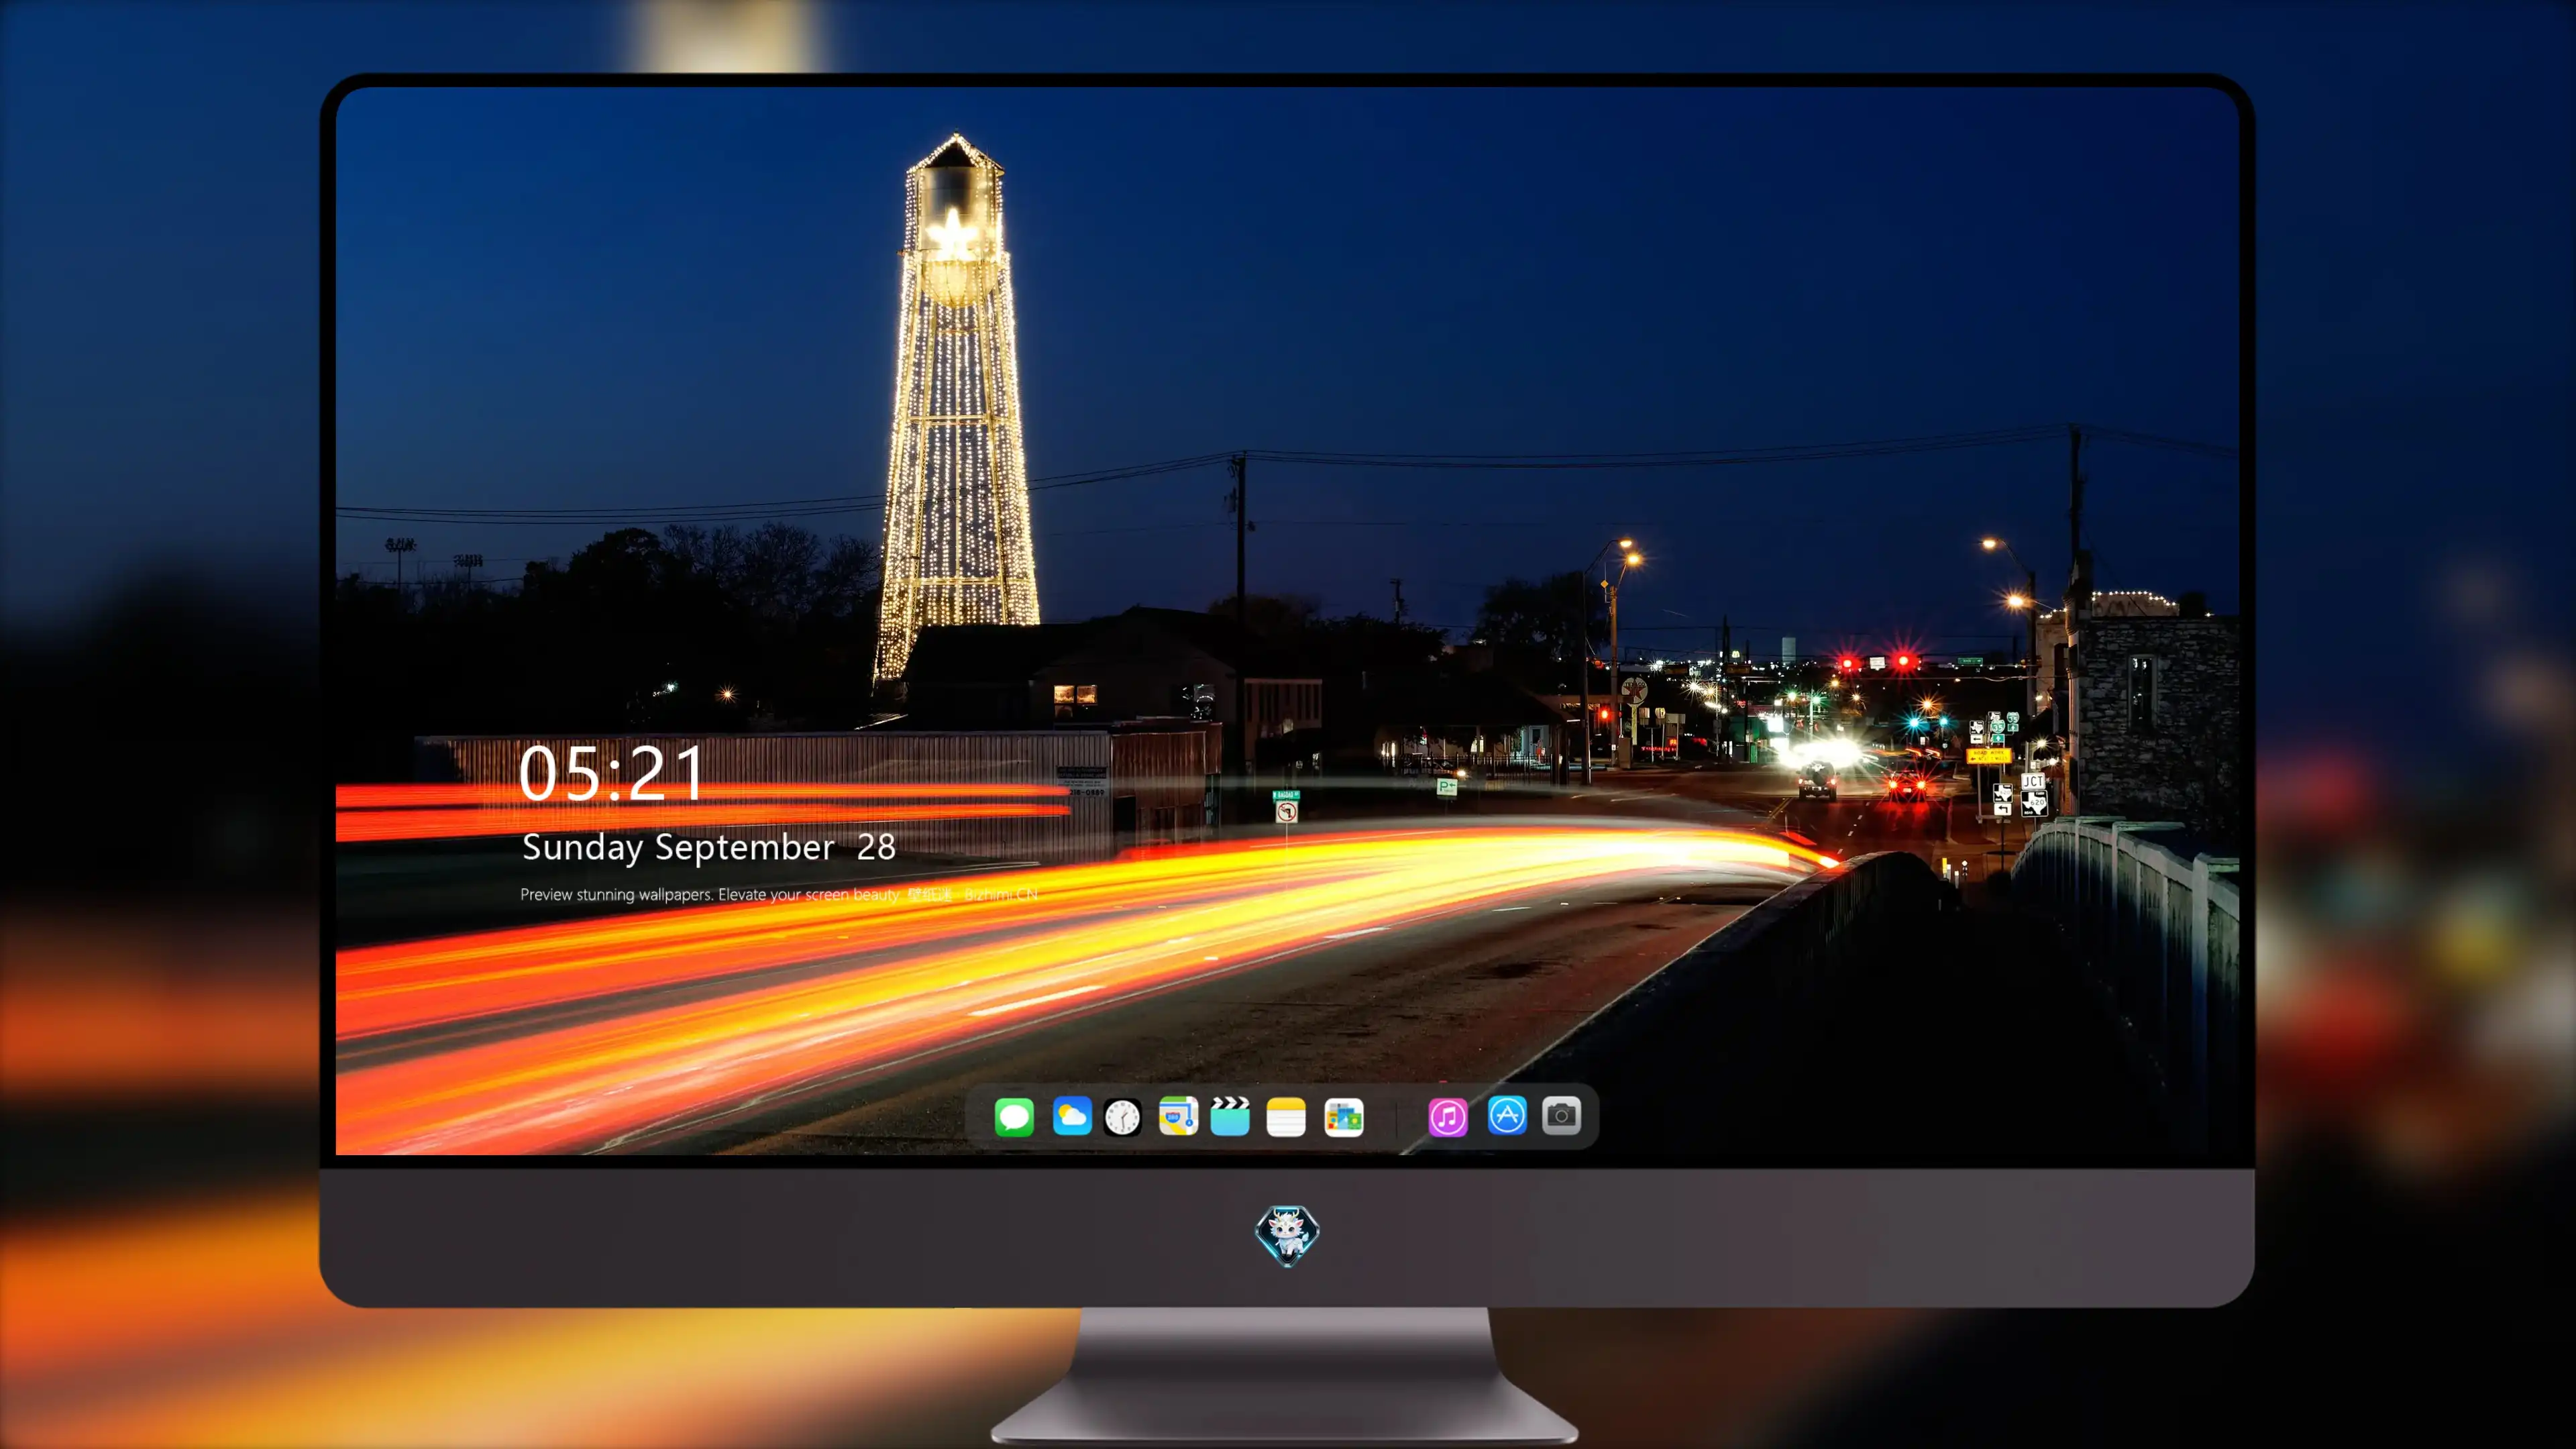Launch the pink iTunes music icon
Image resolution: width=2576 pixels, height=1449 pixels.
point(1448,1116)
